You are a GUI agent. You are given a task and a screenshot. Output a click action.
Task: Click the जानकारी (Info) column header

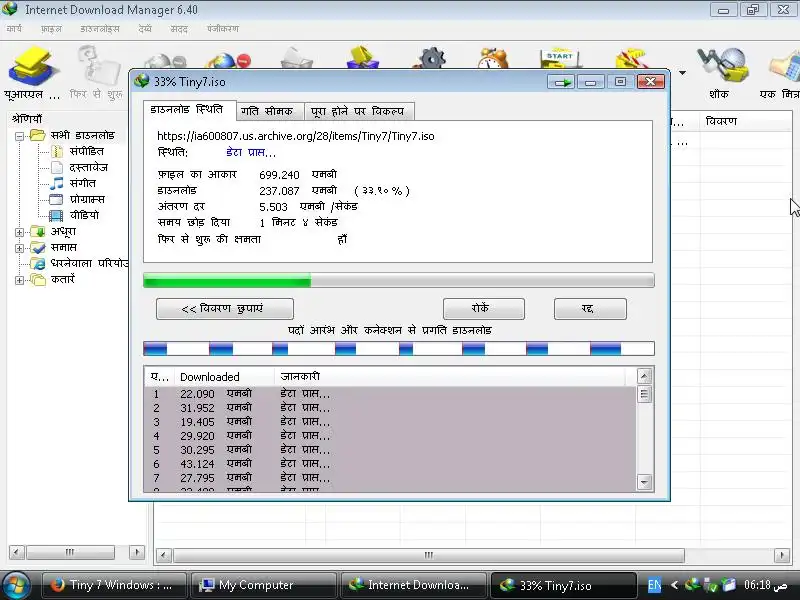click(x=449, y=377)
